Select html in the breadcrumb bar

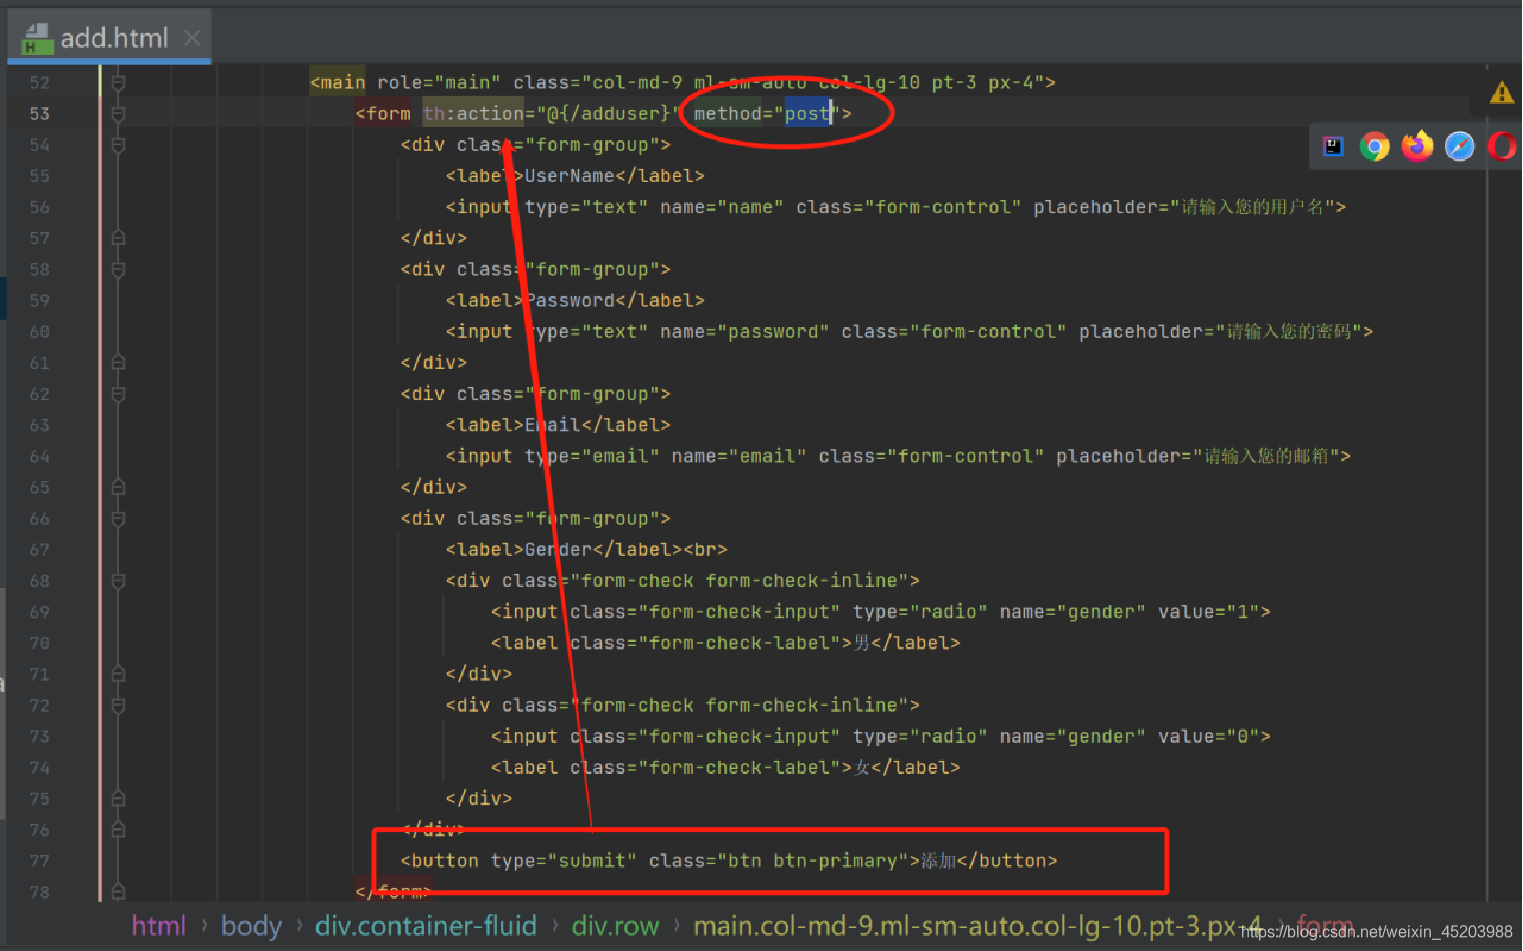click(x=159, y=926)
